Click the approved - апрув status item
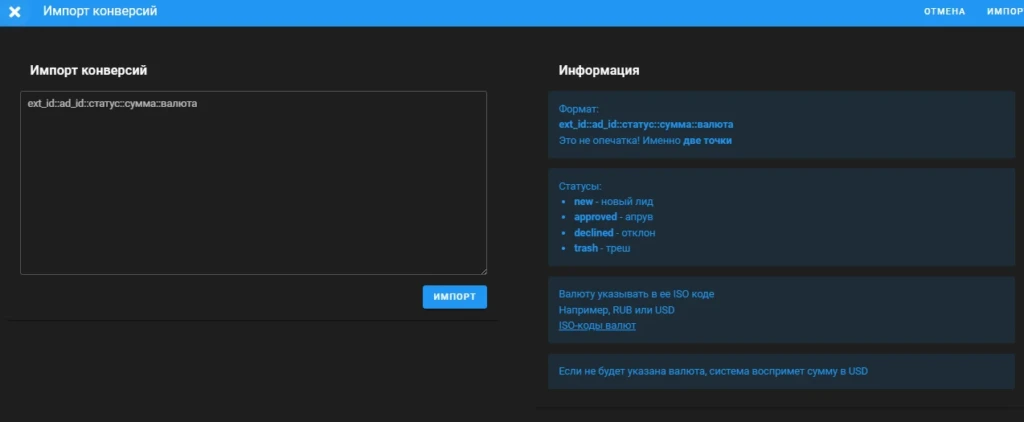 (x=613, y=217)
